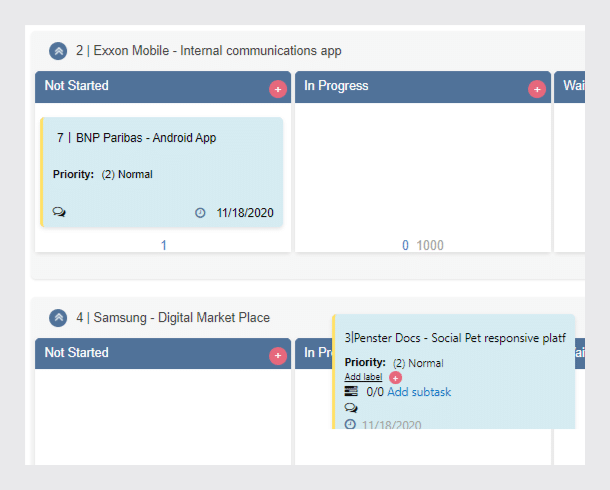Add a card to Exxon Not Started column

pyautogui.click(x=278, y=89)
